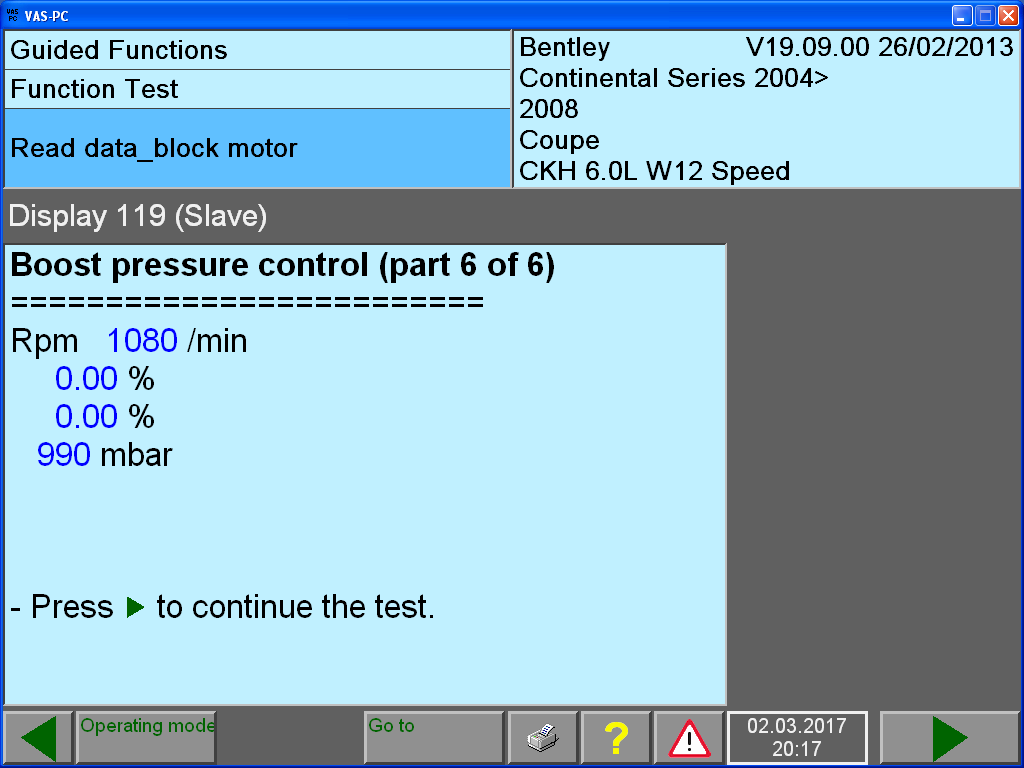
Task: Click the Bentley vehicle information panel
Action: [x=766, y=109]
